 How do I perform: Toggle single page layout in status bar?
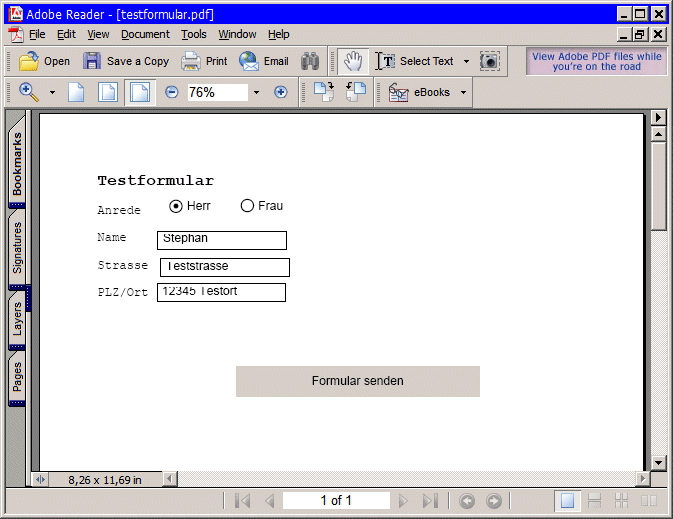pos(567,501)
